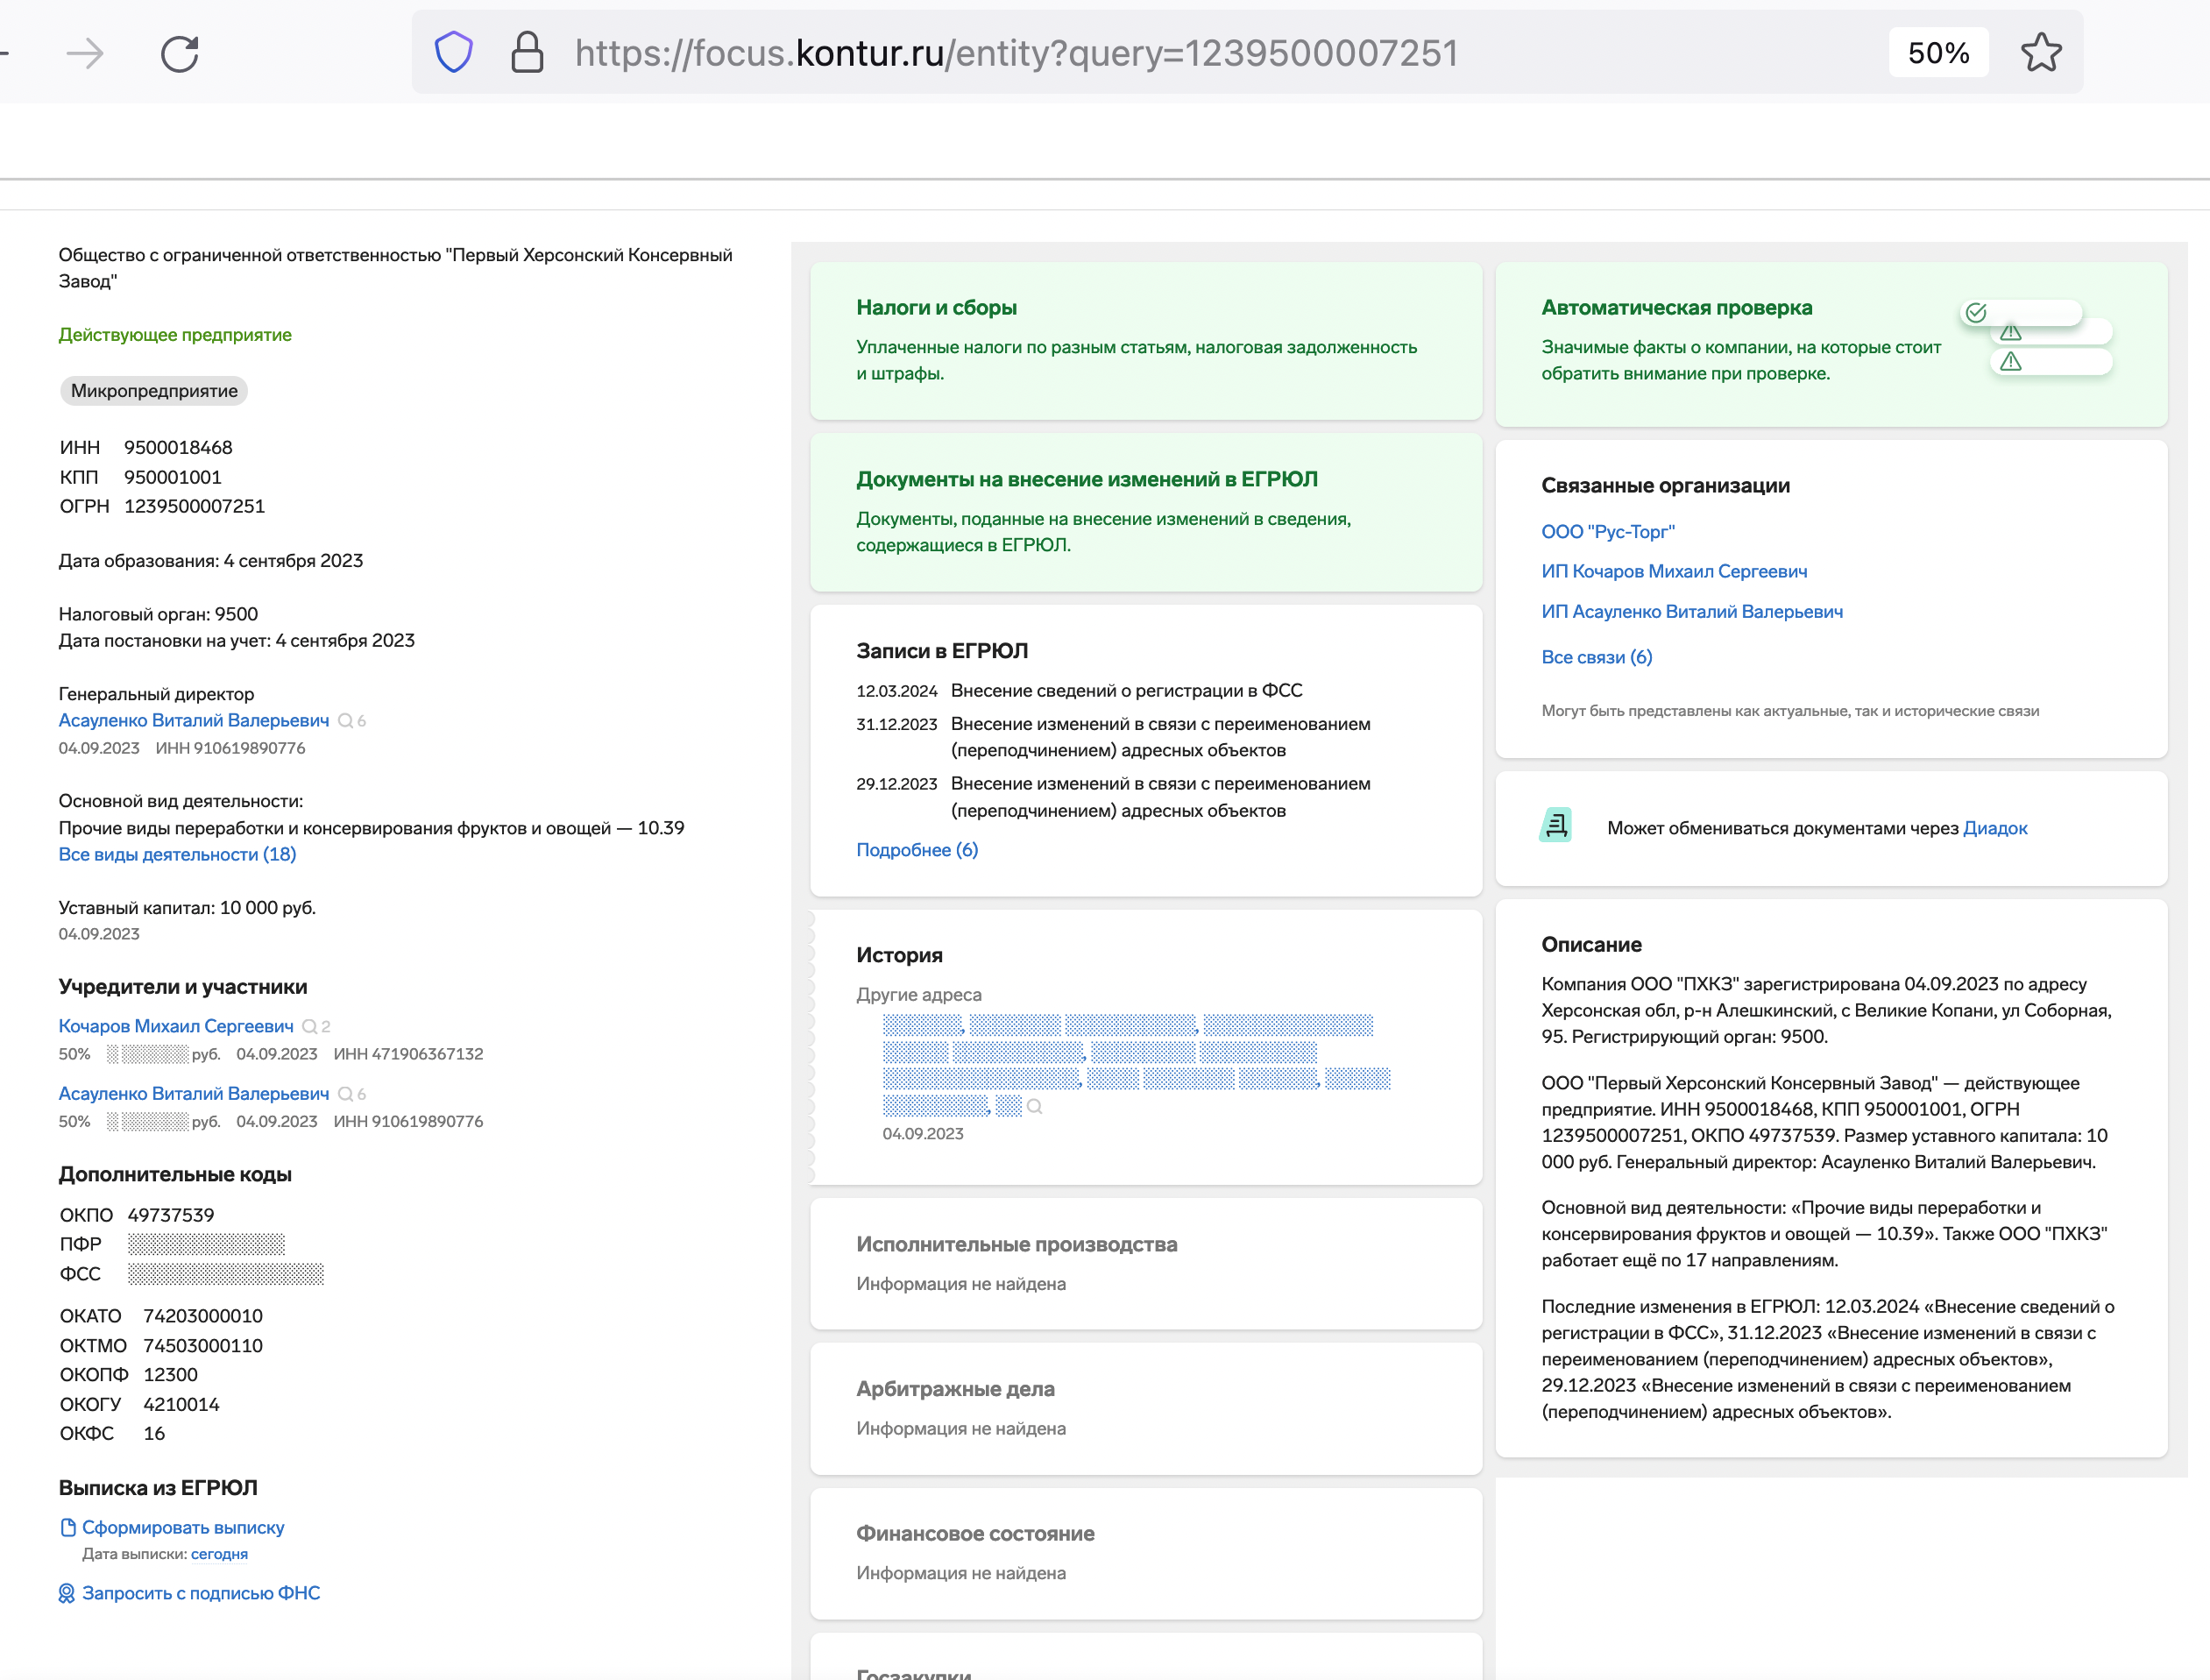2210x1680 pixels.
Task: Open Документы на внесение изменений card
Action: click(1086, 480)
